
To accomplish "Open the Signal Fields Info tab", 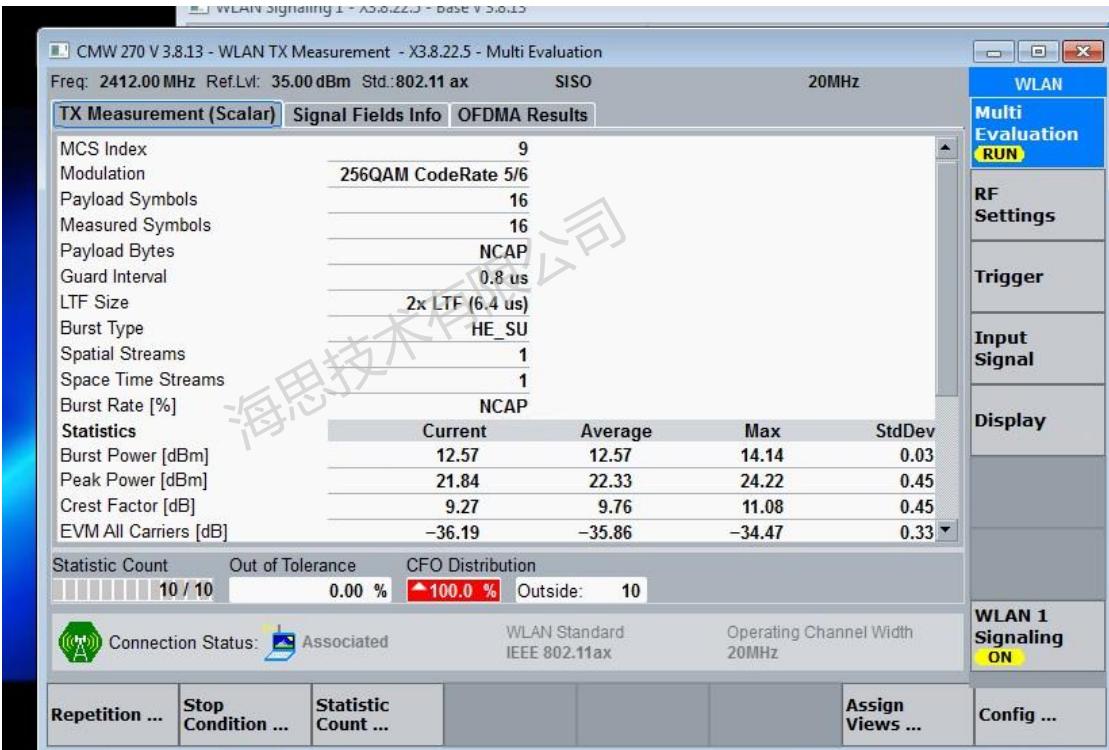I will pyautogui.click(x=366, y=115).
